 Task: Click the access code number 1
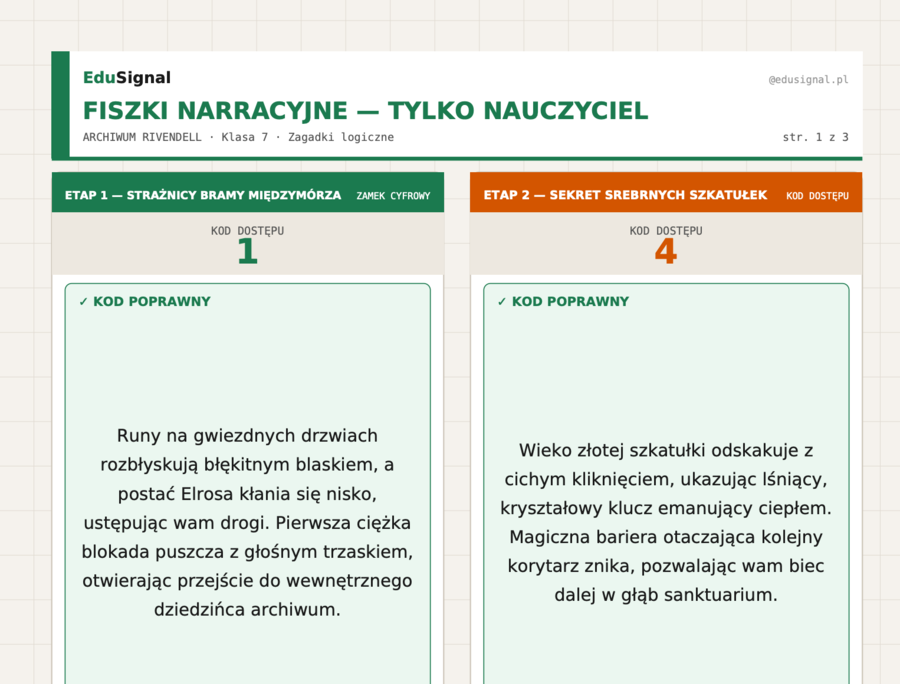click(247, 251)
